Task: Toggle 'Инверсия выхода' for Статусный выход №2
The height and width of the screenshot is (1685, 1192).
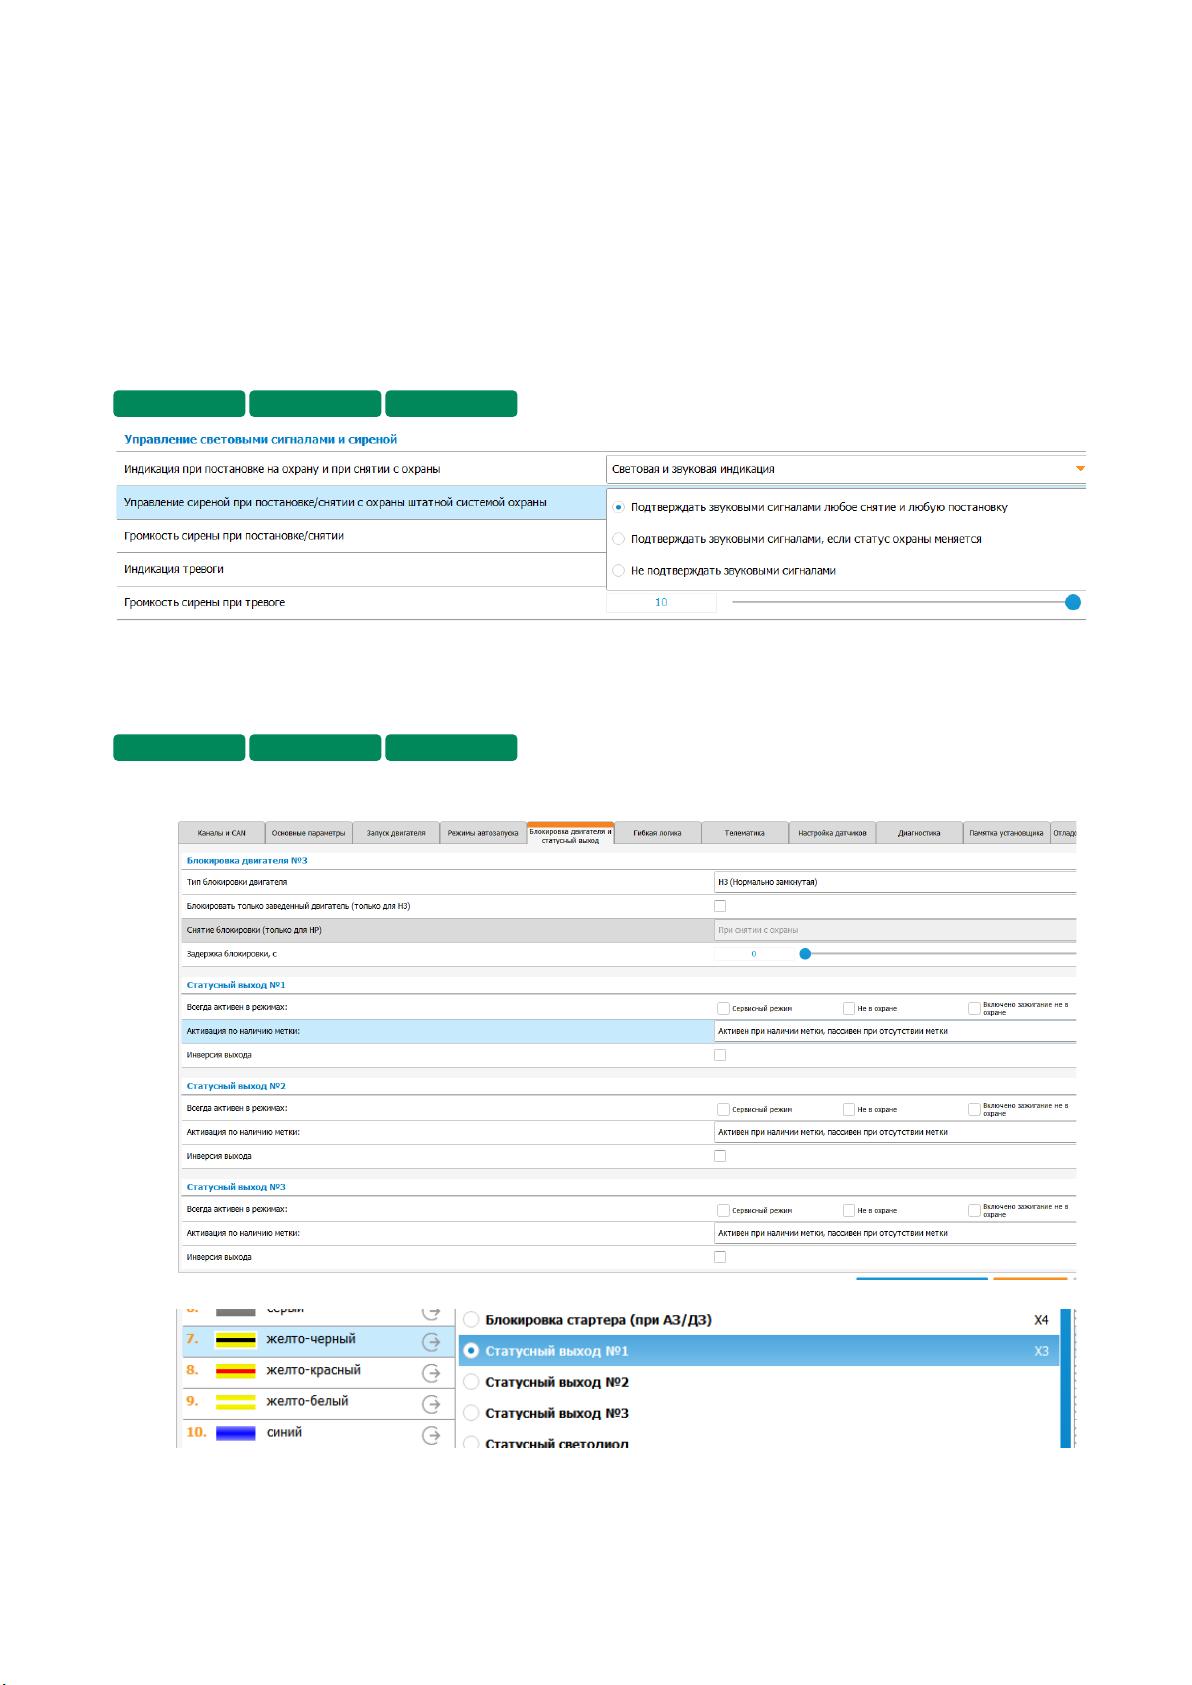Action: pos(720,1156)
